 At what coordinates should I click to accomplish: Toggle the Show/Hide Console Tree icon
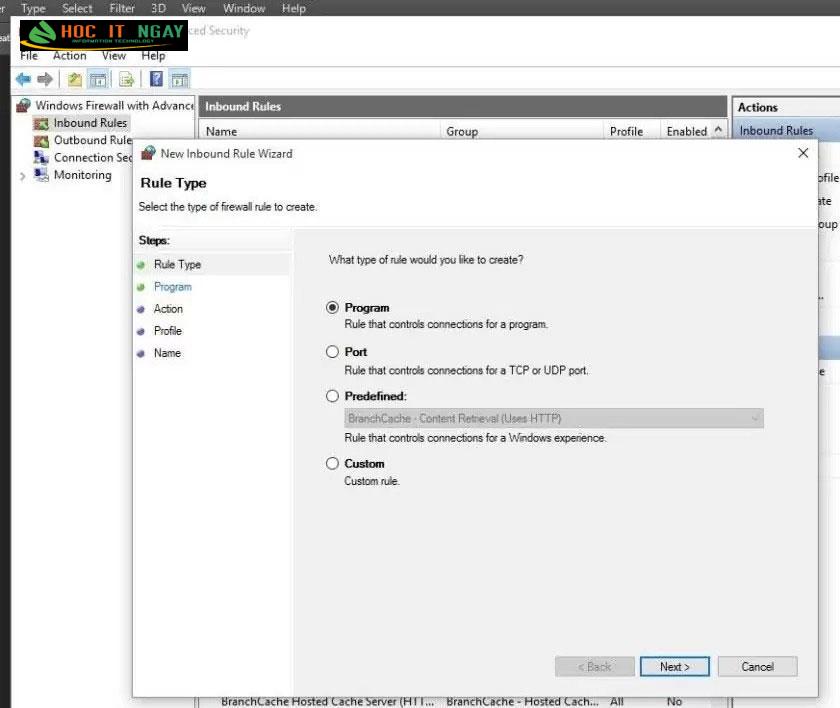(98, 80)
